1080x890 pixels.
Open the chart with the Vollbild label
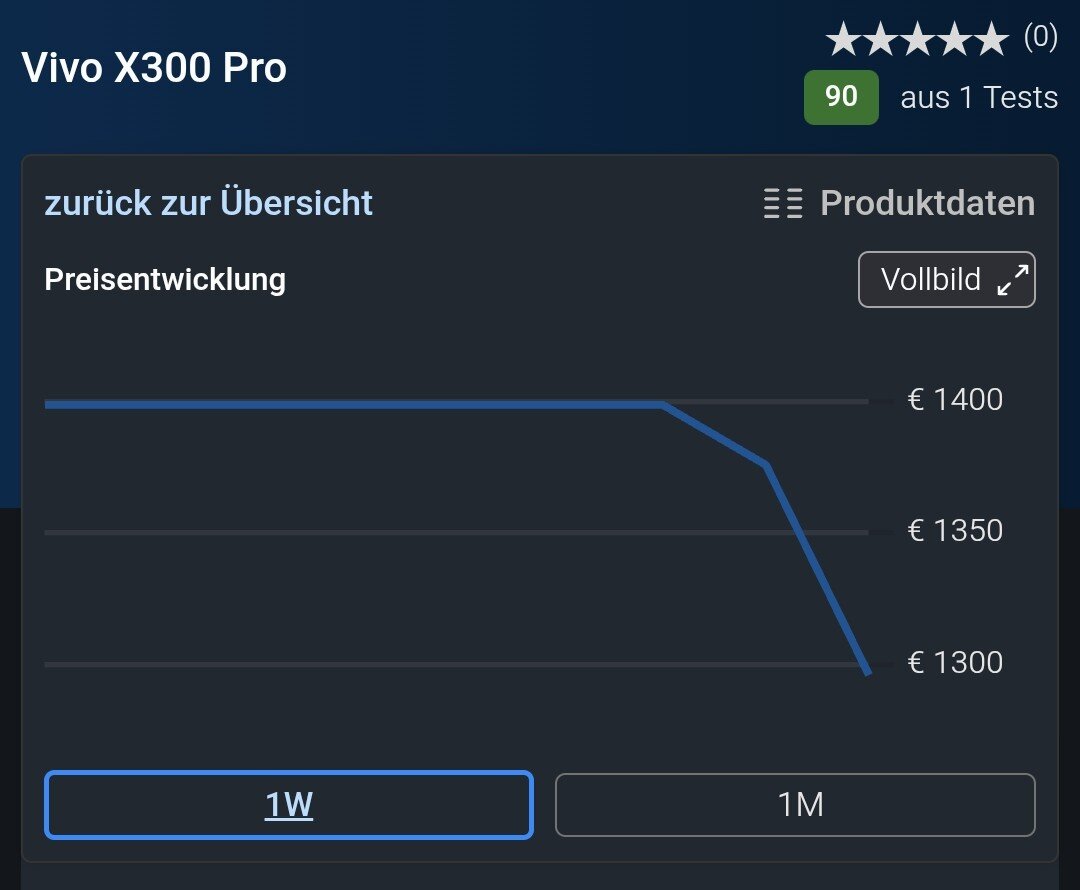[931, 280]
